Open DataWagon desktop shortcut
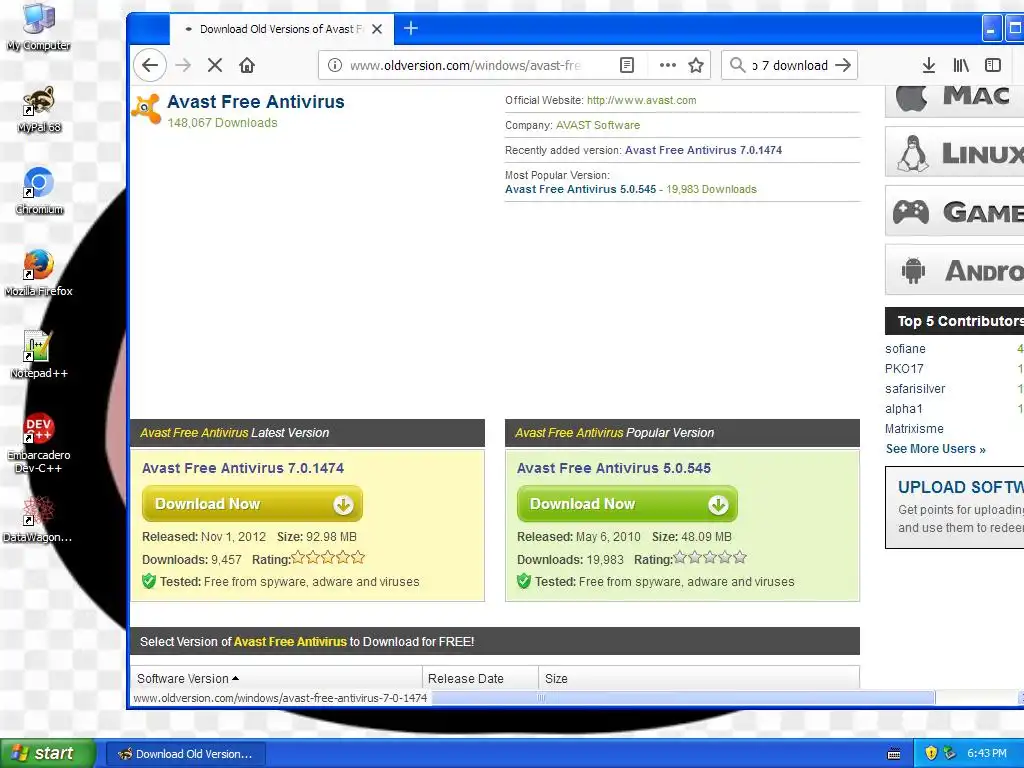Image resolution: width=1024 pixels, height=768 pixels. [x=38, y=519]
